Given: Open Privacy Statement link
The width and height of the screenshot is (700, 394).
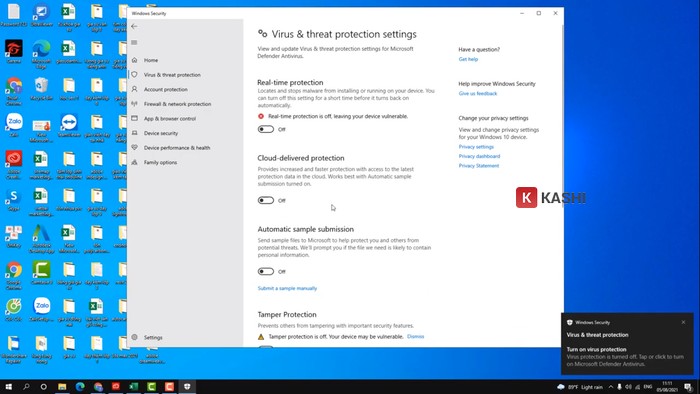Looking at the screenshot, I should pyautogui.click(x=479, y=166).
